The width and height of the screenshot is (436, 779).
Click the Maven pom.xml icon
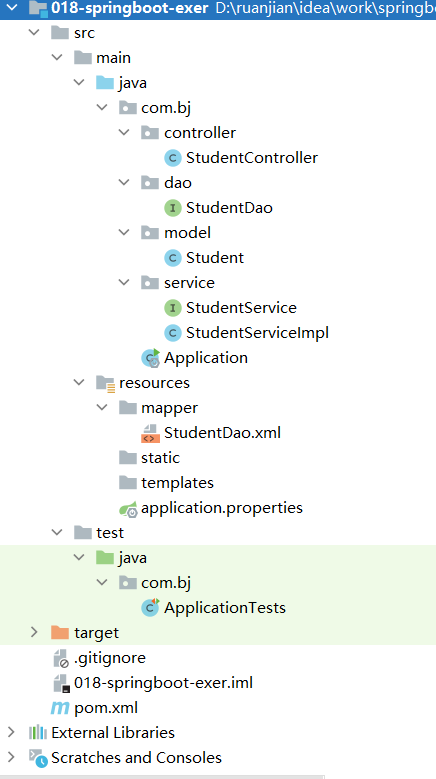(60, 708)
